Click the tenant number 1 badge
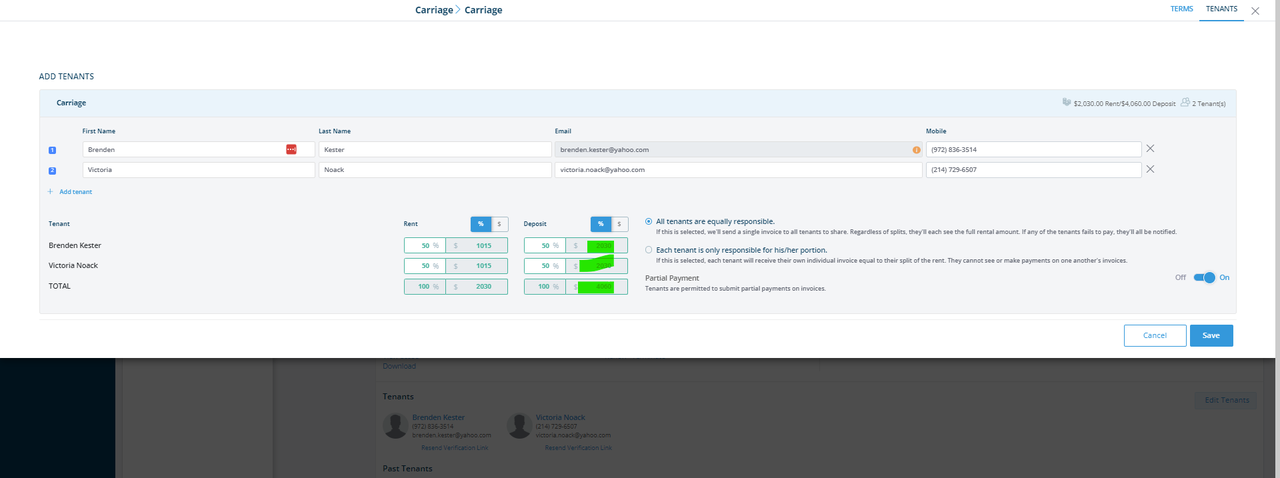The width and height of the screenshot is (1280, 478). click(x=52, y=150)
